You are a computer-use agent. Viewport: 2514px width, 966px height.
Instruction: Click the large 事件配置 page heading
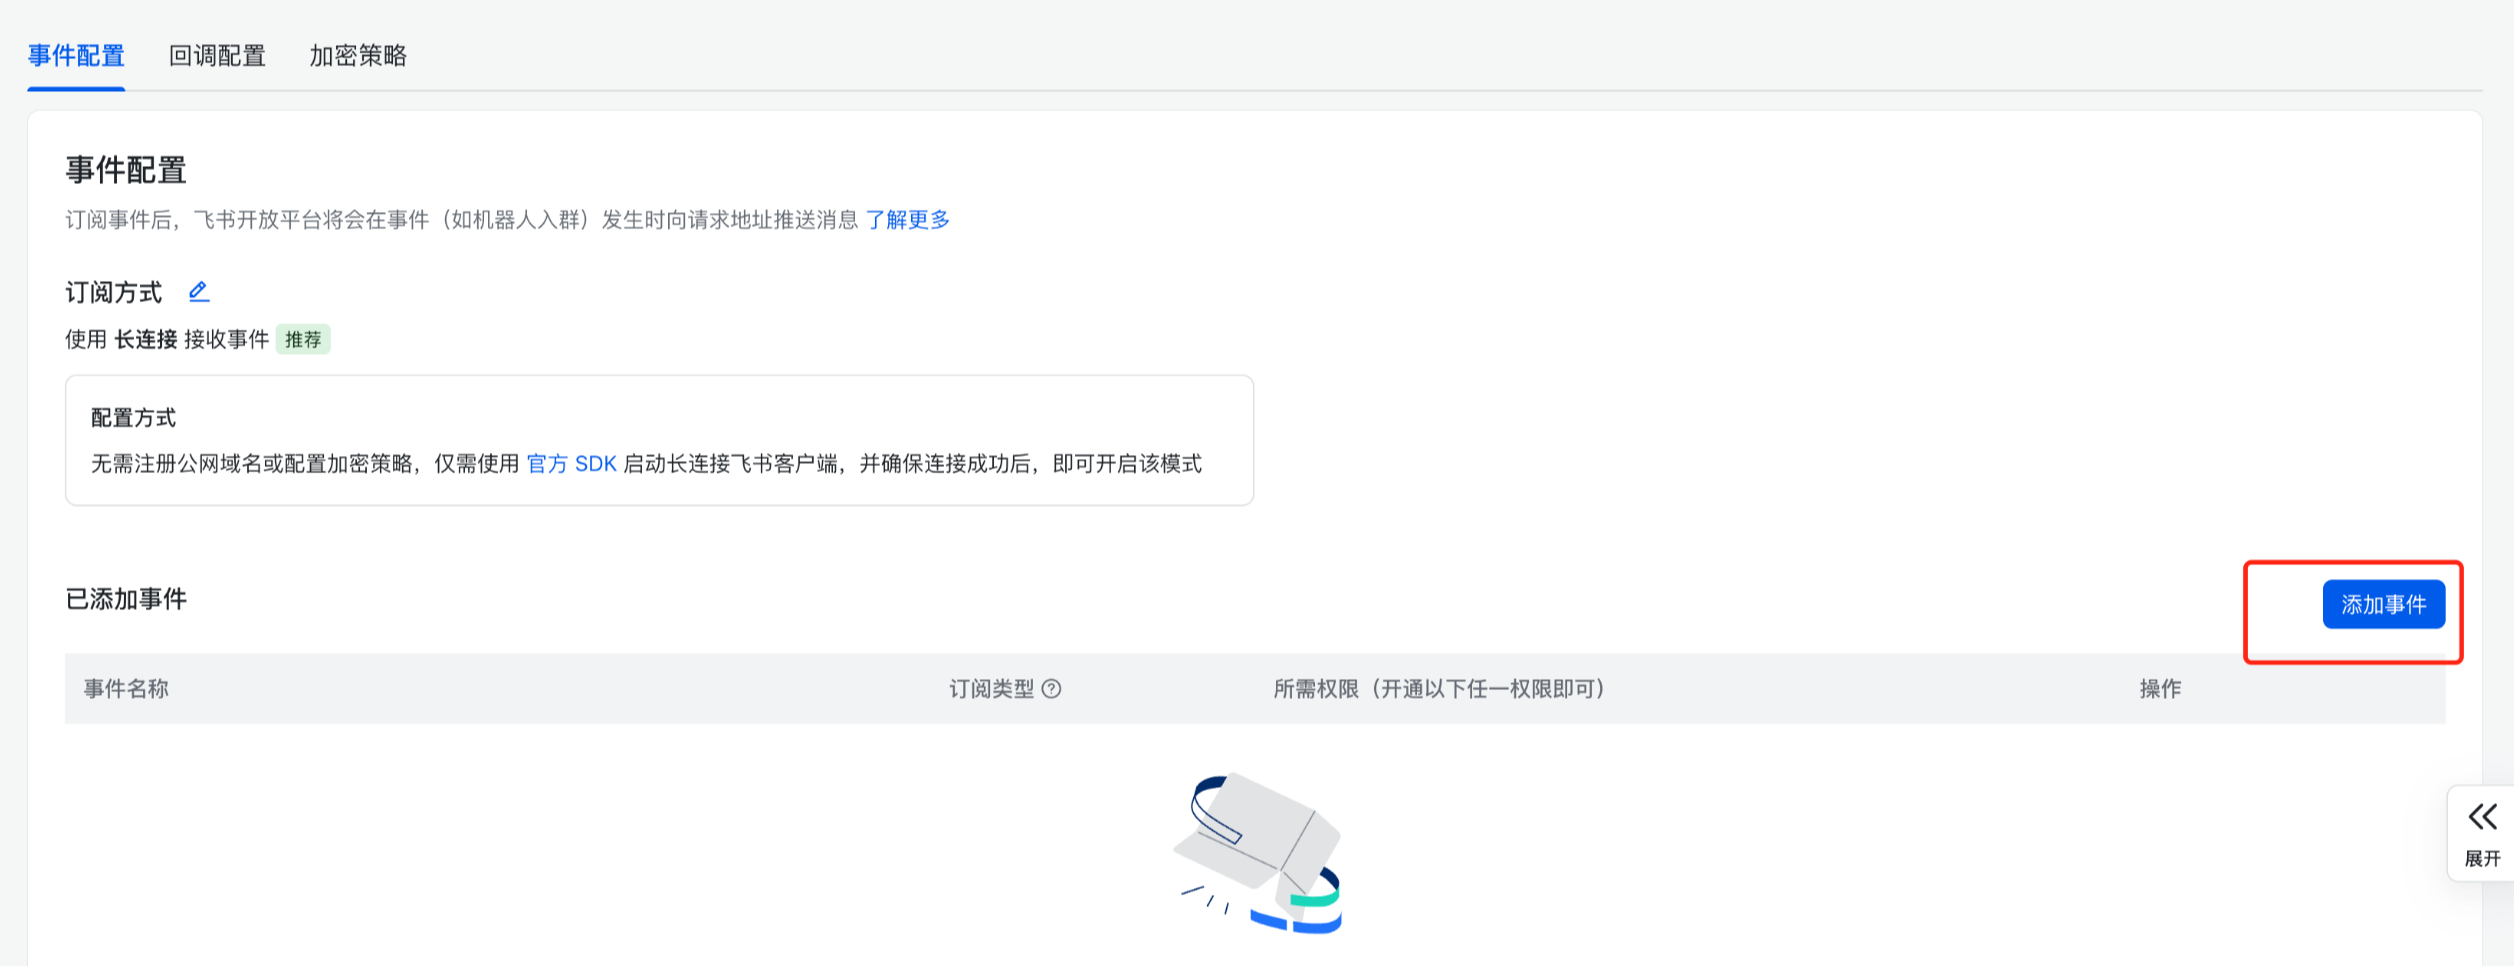126,170
